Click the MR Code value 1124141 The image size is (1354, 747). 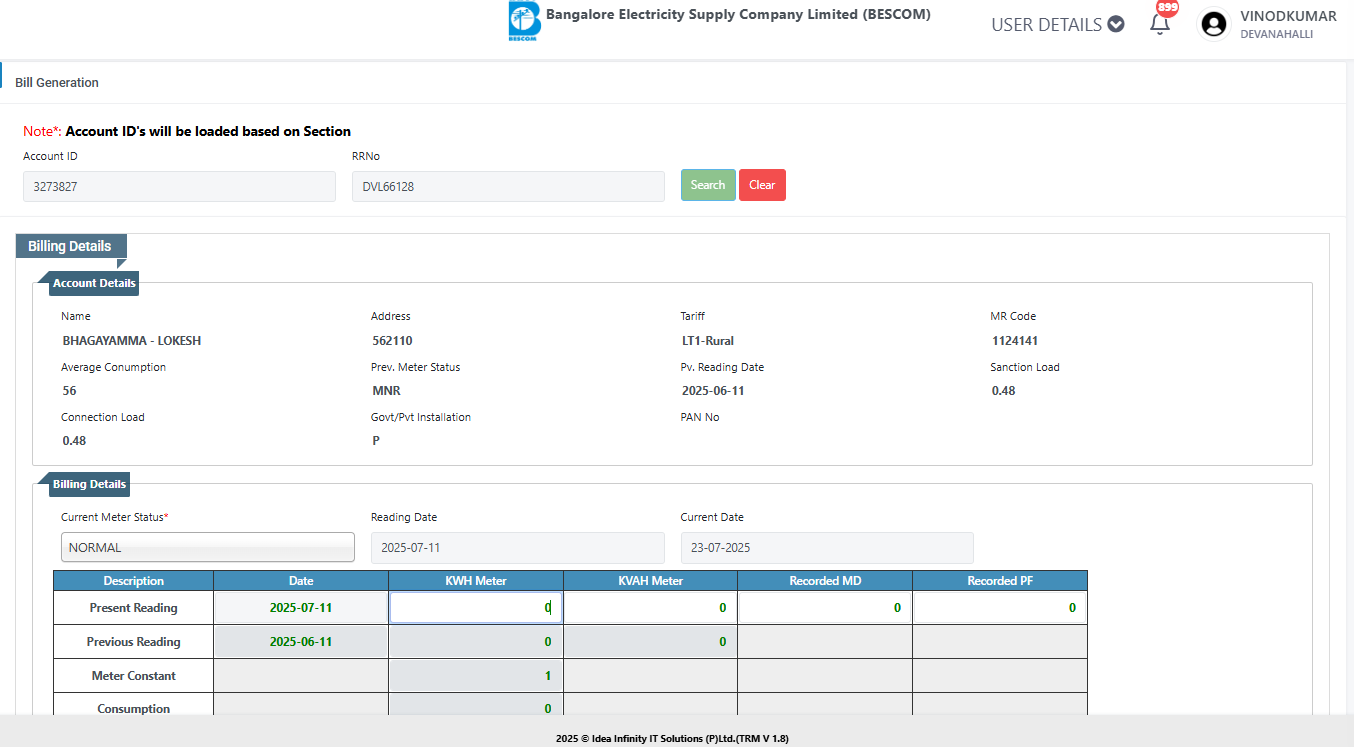click(x=1015, y=341)
